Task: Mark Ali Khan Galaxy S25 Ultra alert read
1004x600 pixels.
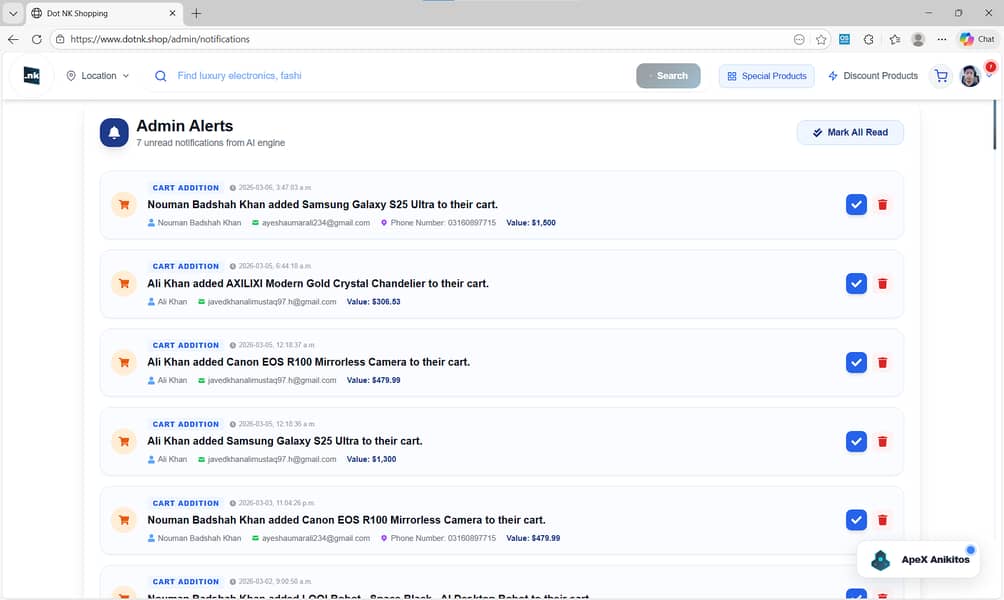Action: point(856,441)
